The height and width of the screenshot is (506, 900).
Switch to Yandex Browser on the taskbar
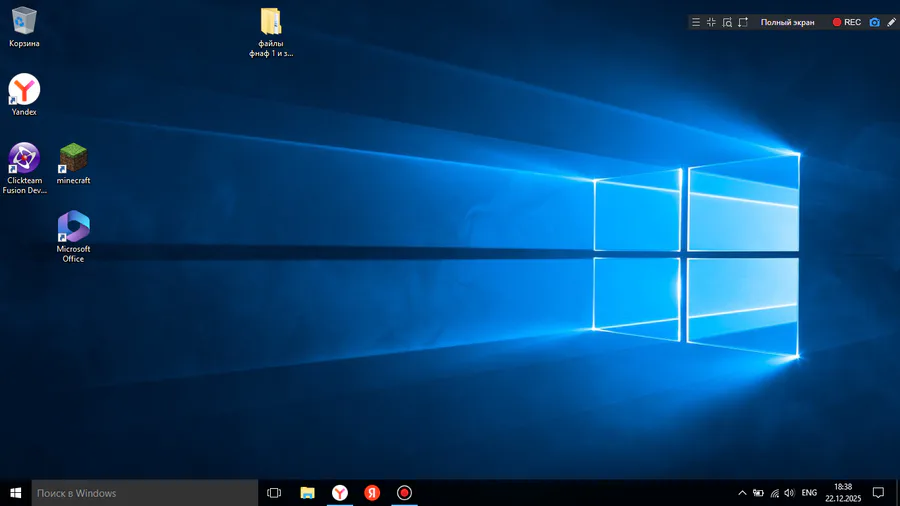(x=340, y=493)
